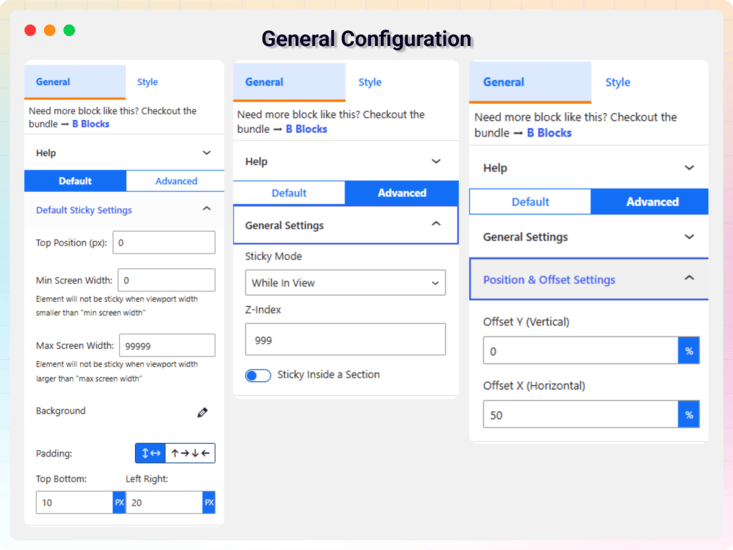Open the Style tab in the right panel
The height and width of the screenshot is (550, 733).
pyautogui.click(x=617, y=82)
